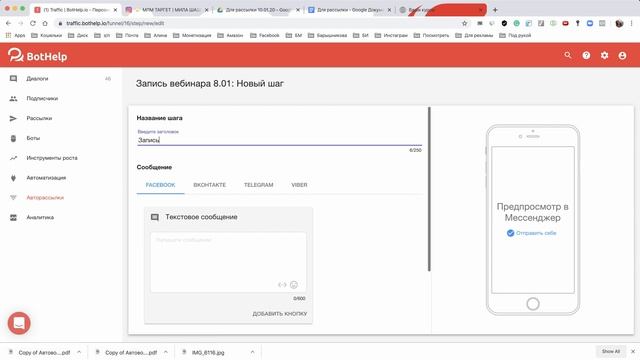Screen dimensions: 640x360
Task: Switch to the Instagram browser tab
Action: click(167, 9)
